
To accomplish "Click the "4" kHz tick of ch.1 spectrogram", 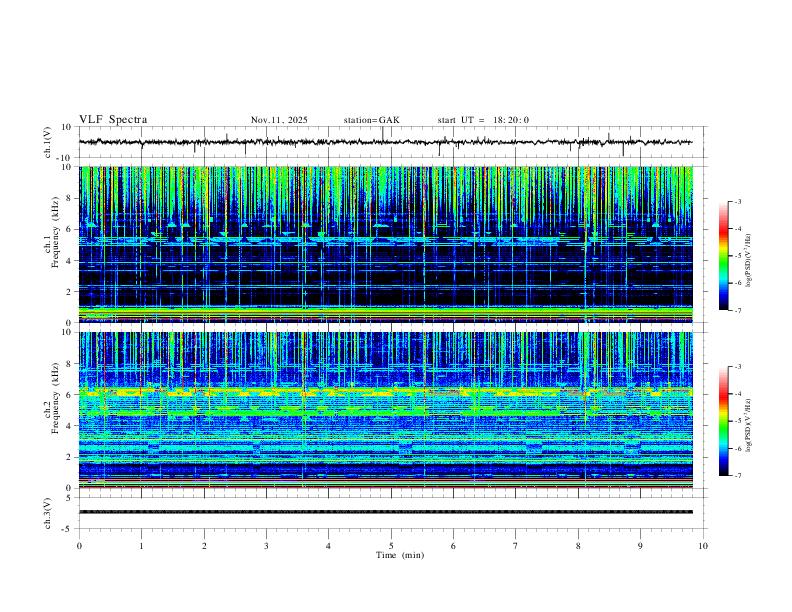I will coord(70,261).
